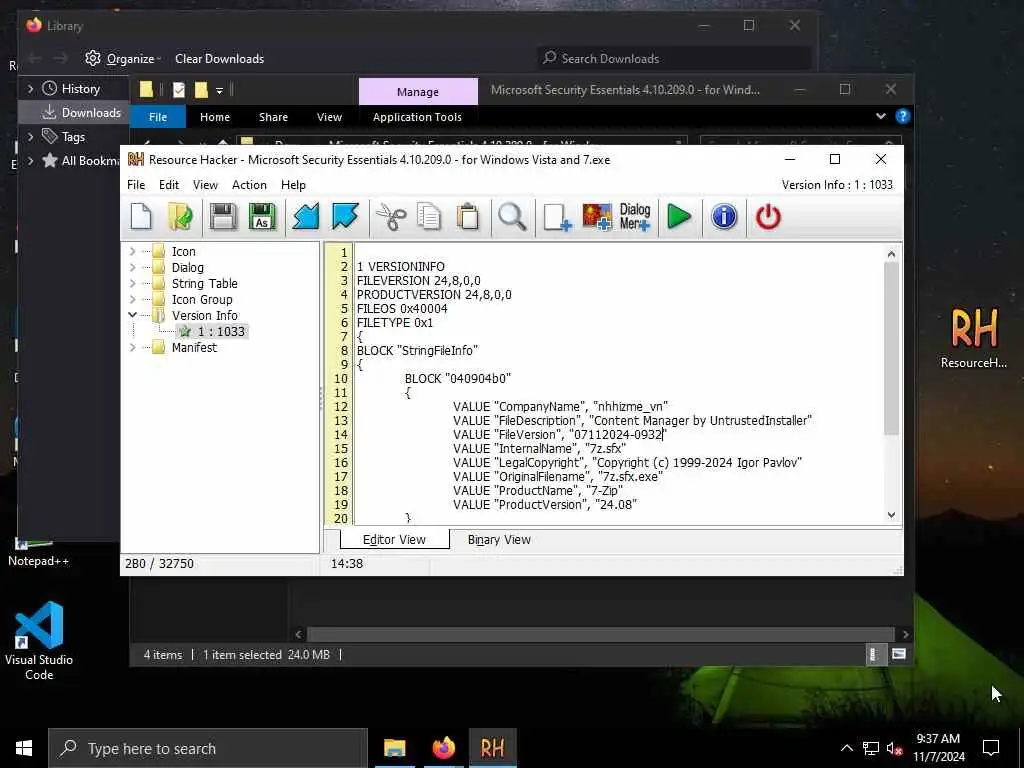Click the Resource Hacker taskbar icon

pyautogui.click(x=492, y=748)
